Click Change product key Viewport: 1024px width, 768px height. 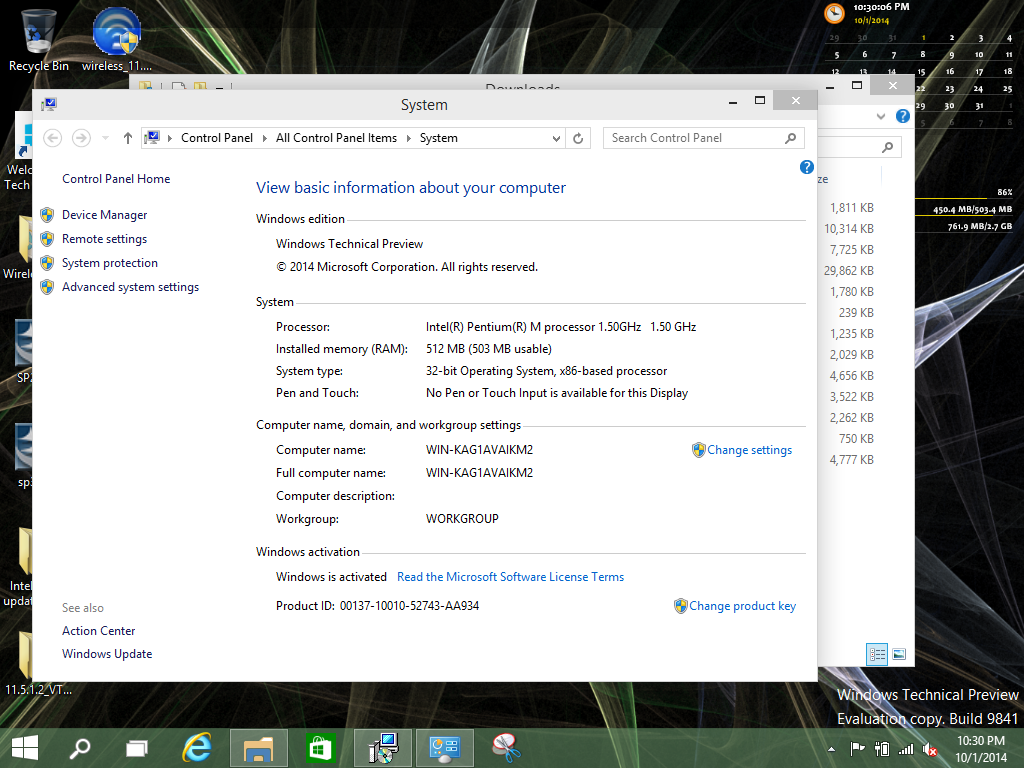pos(743,606)
